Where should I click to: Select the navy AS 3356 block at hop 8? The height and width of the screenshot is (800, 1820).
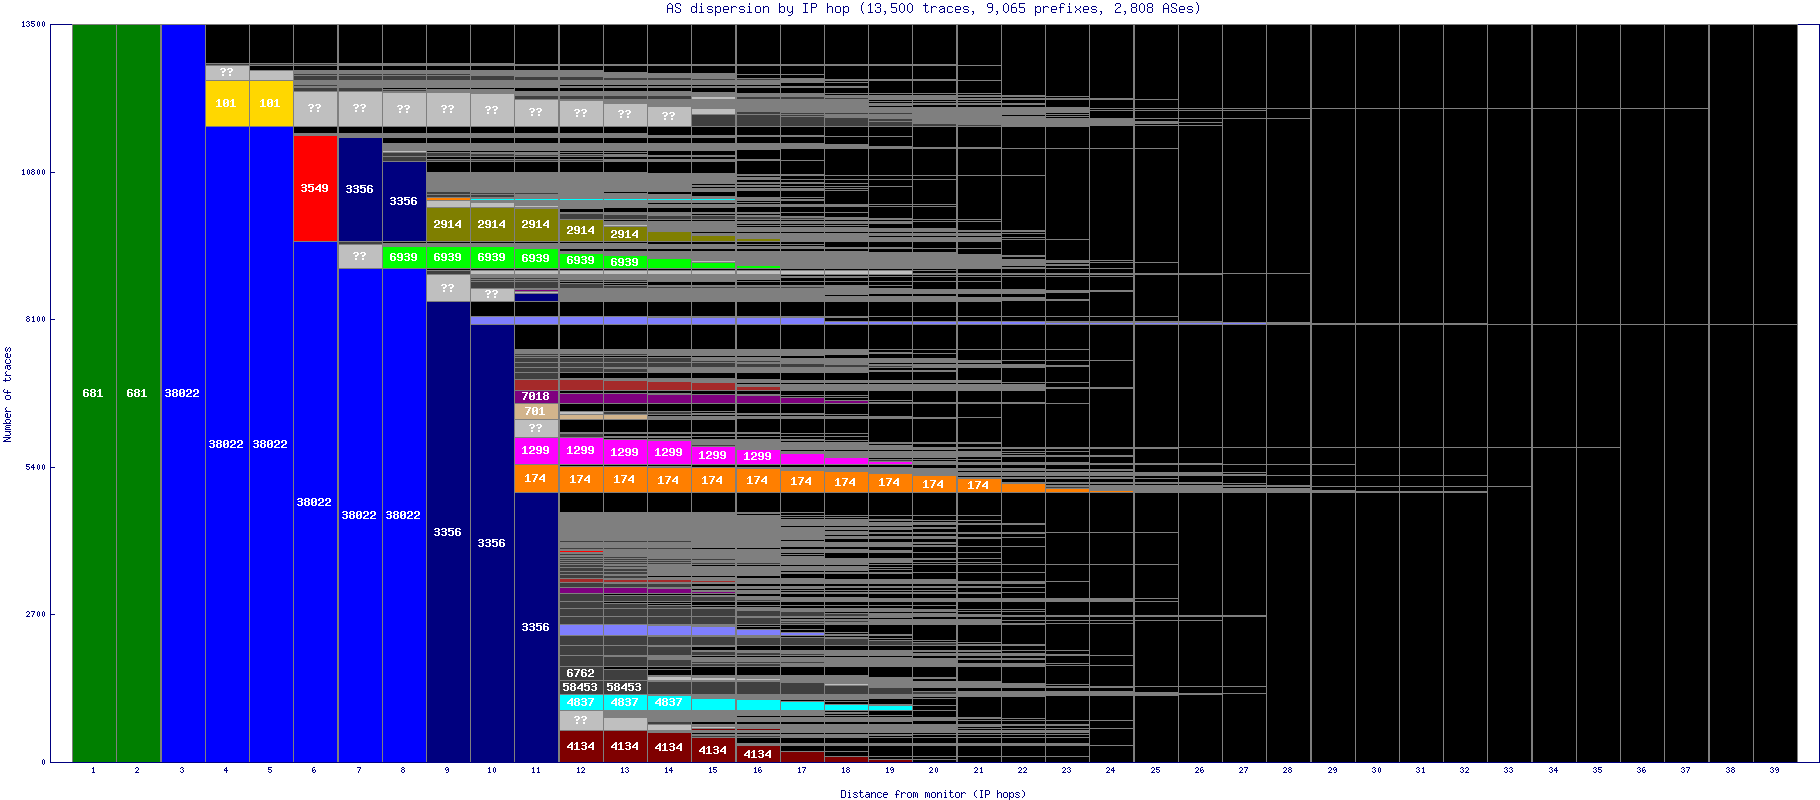coord(404,201)
